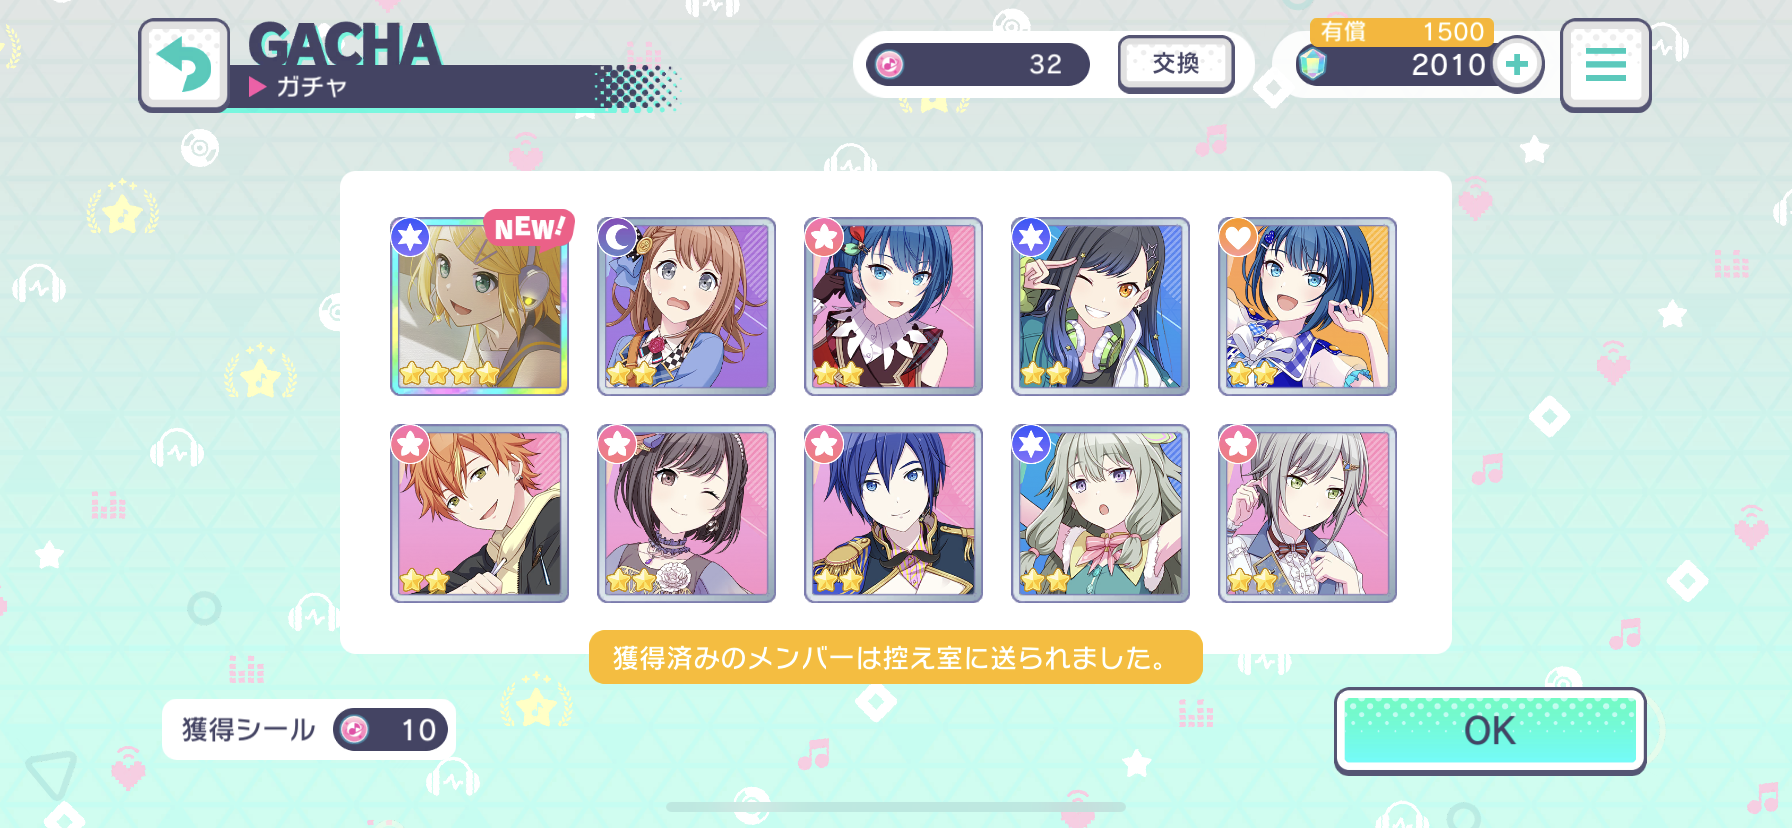Open the hamburger menu icon
The width and height of the screenshot is (1792, 828).
[1605, 65]
